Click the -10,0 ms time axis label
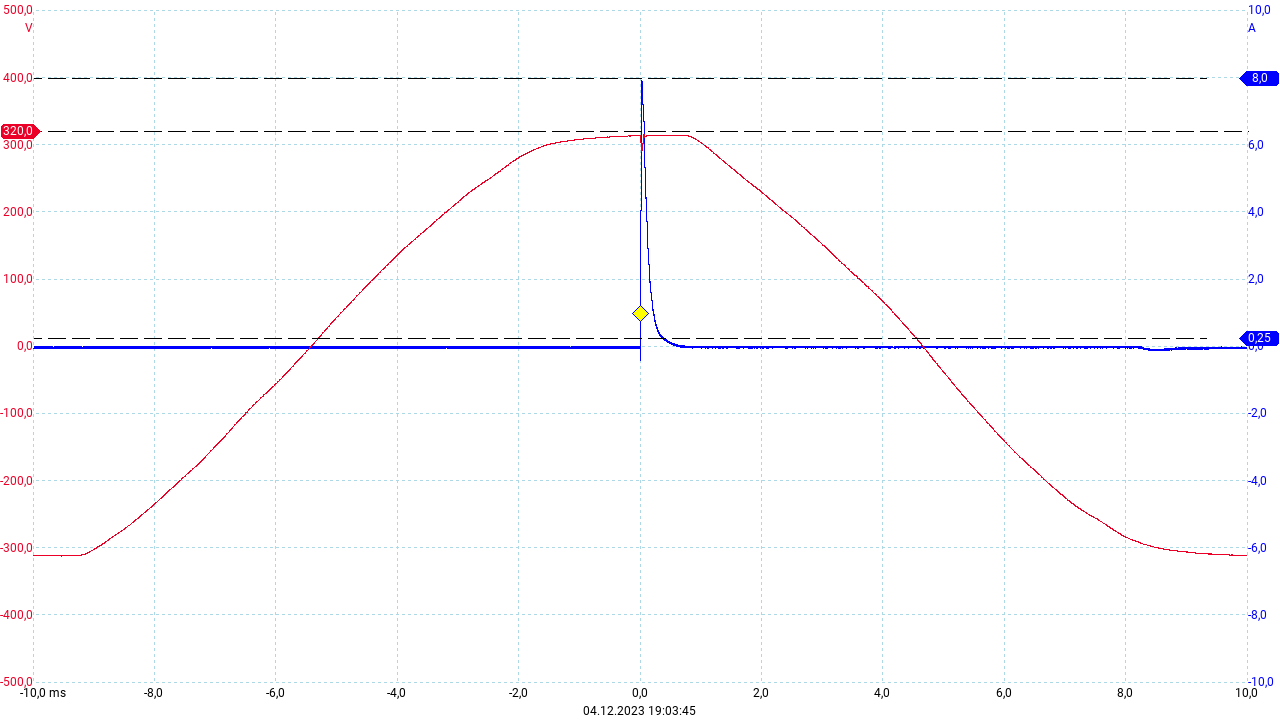Viewport: 1280px width, 720px height. pos(42,692)
